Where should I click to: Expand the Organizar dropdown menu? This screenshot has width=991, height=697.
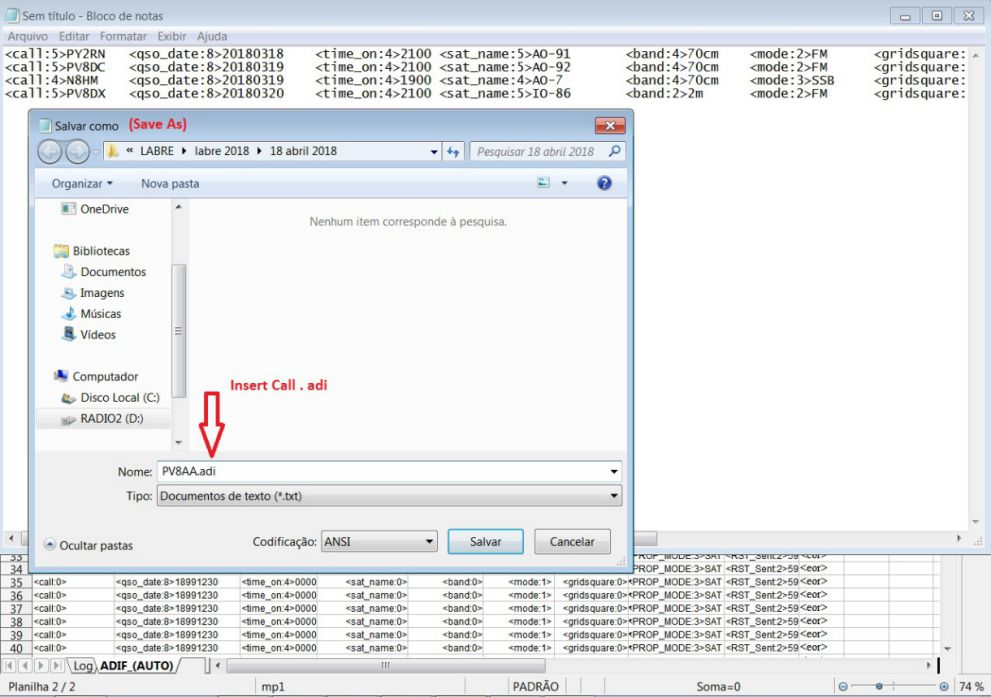click(82, 184)
